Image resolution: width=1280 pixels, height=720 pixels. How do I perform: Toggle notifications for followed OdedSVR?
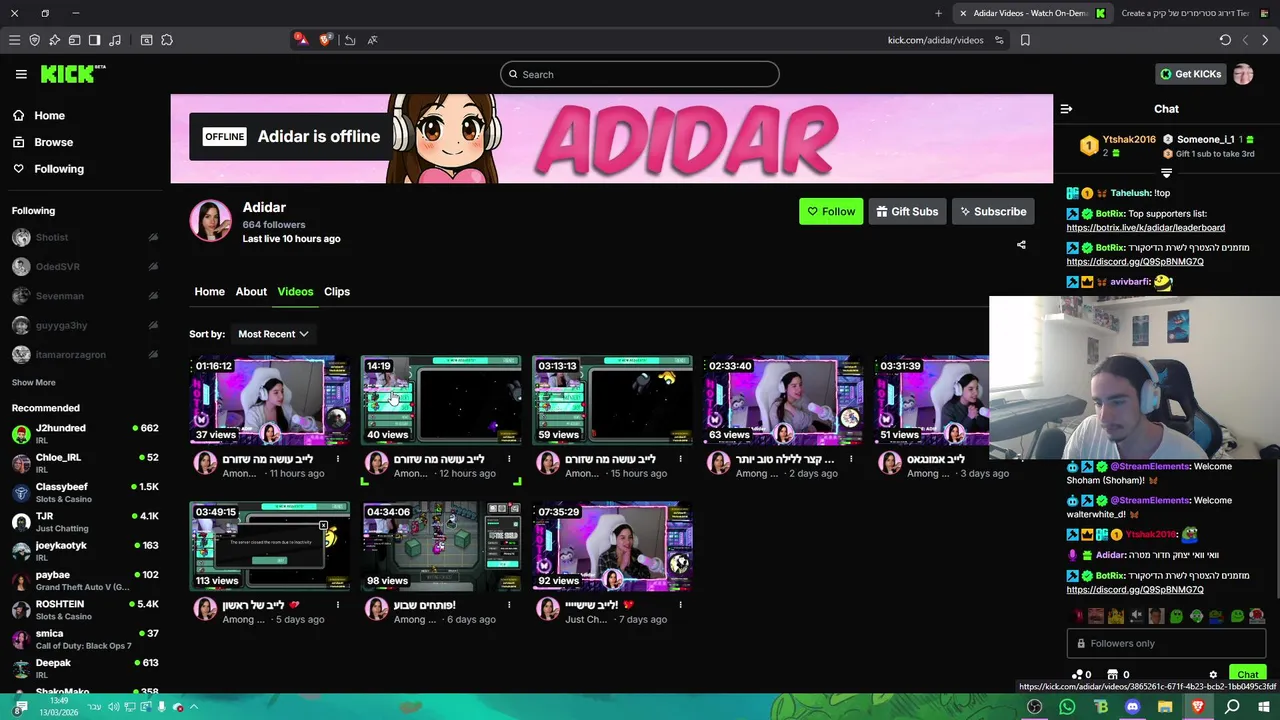coord(153,266)
